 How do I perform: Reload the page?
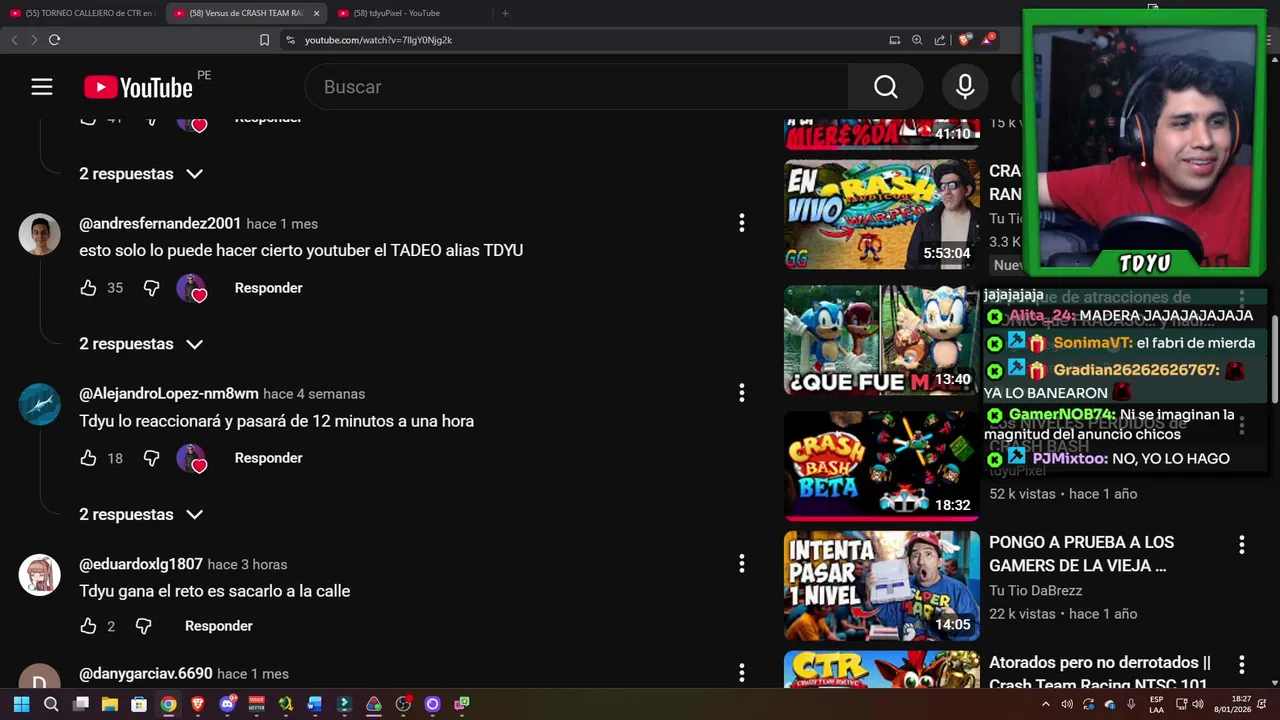(x=54, y=40)
